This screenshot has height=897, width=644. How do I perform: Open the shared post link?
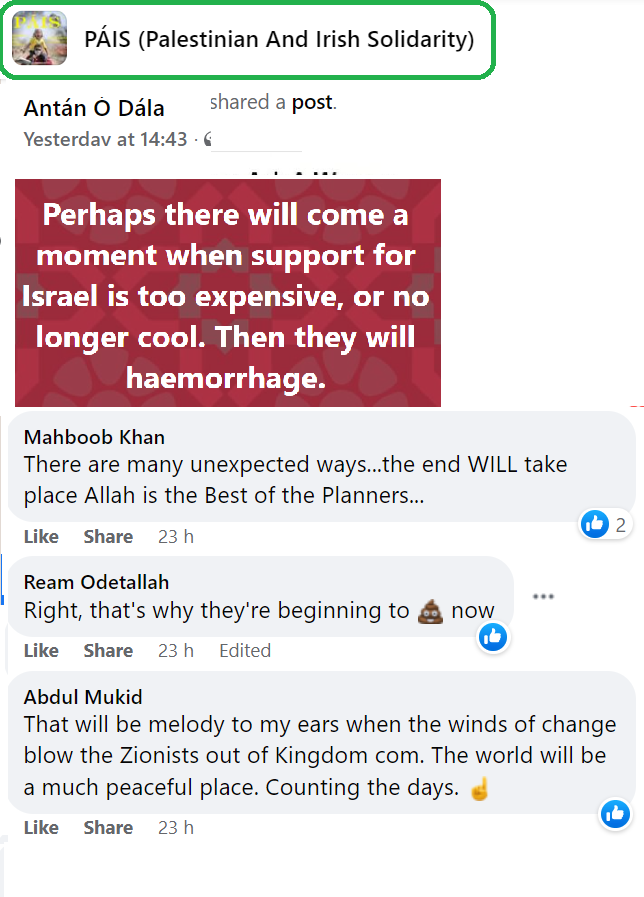[x=313, y=102]
